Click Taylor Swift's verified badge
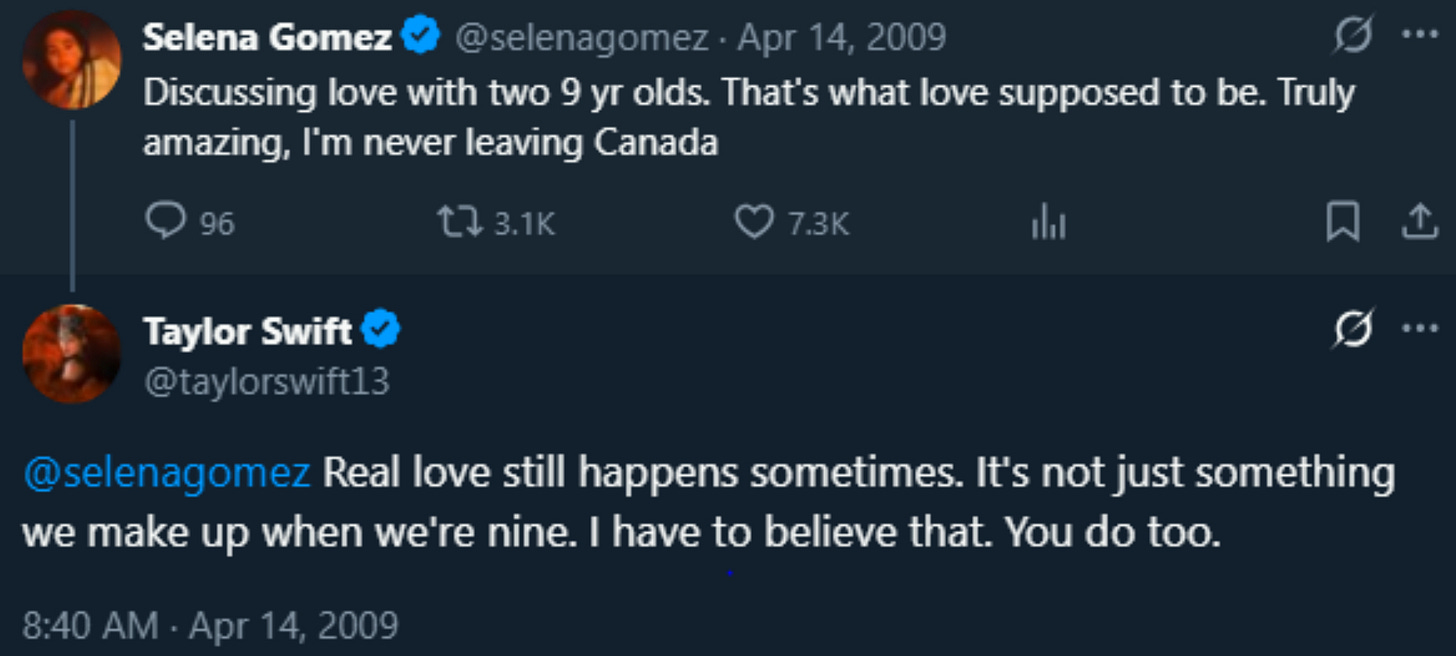 [382, 330]
